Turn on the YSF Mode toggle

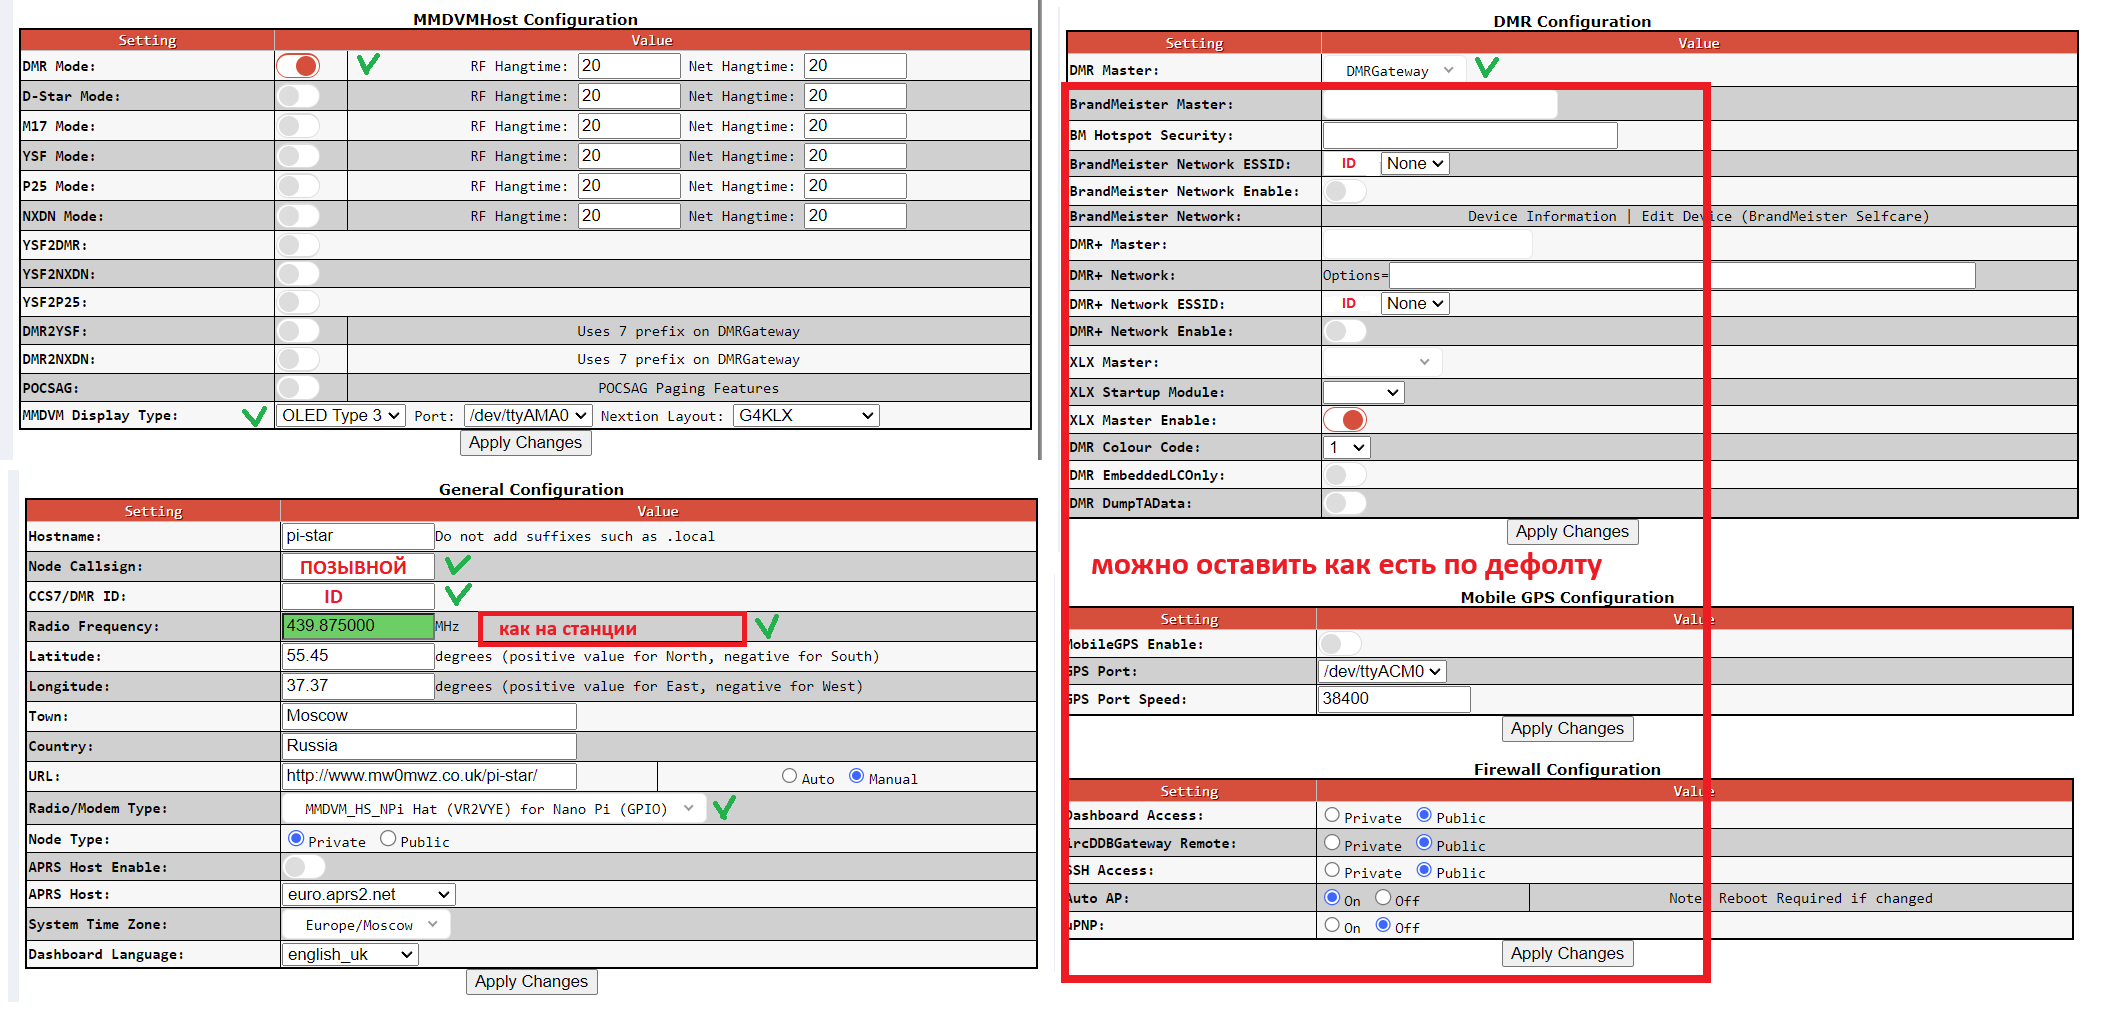298,156
